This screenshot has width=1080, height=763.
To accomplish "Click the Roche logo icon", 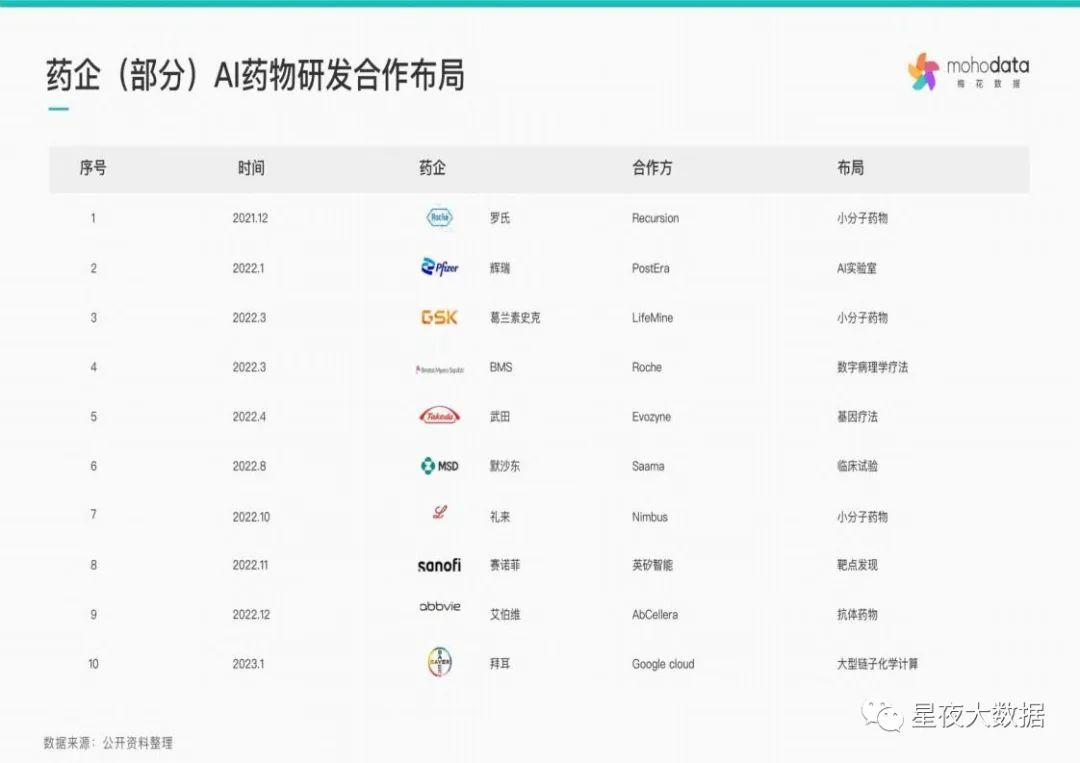I will tap(439, 218).
